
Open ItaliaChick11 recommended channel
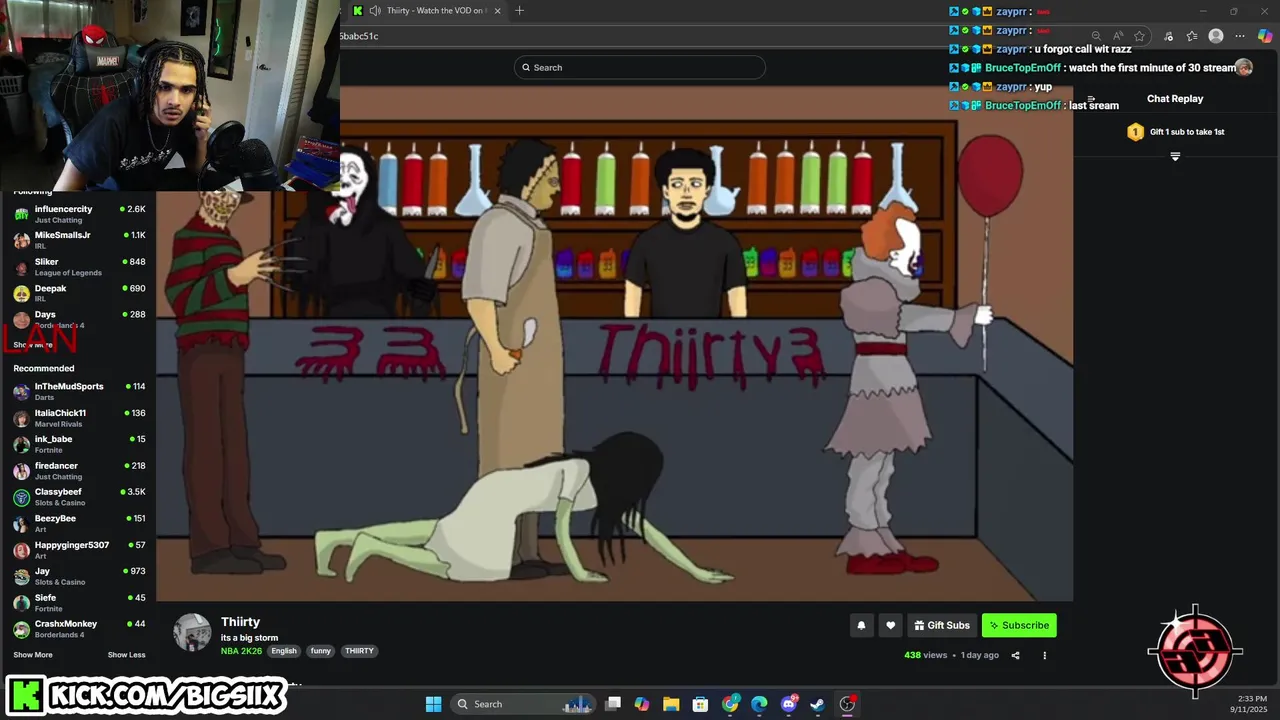(78, 418)
